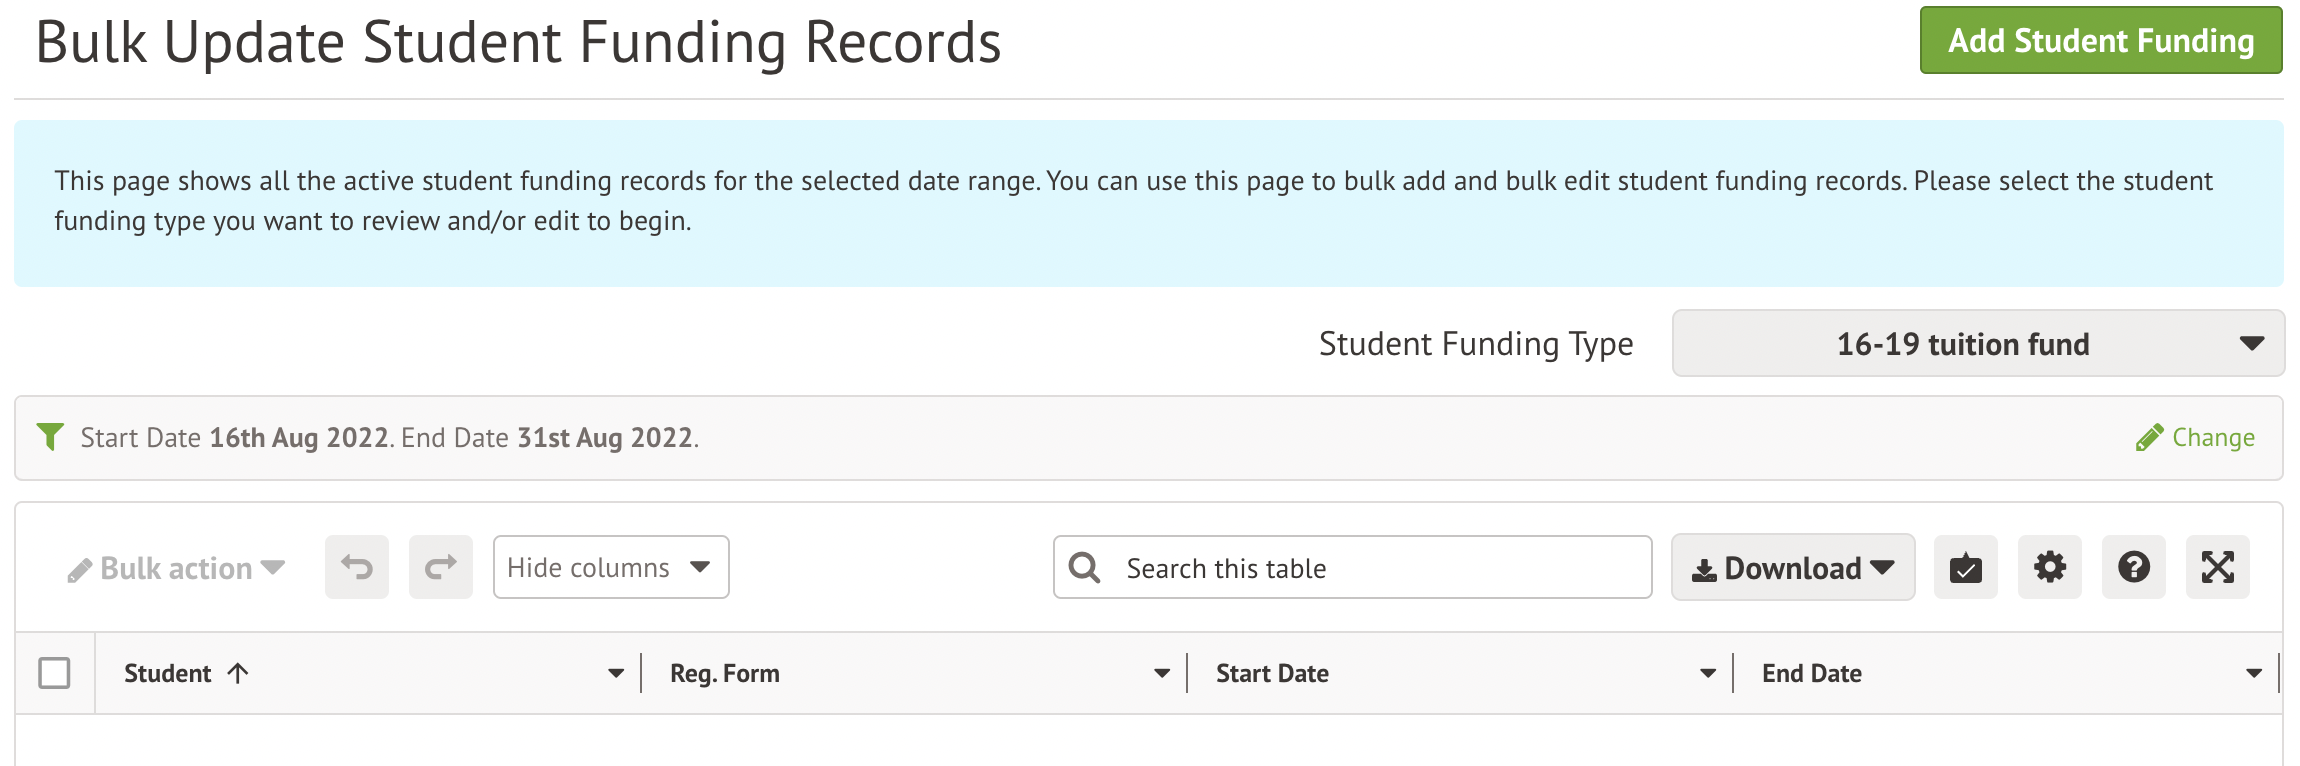Click the Search this table field

(1370, 567)
